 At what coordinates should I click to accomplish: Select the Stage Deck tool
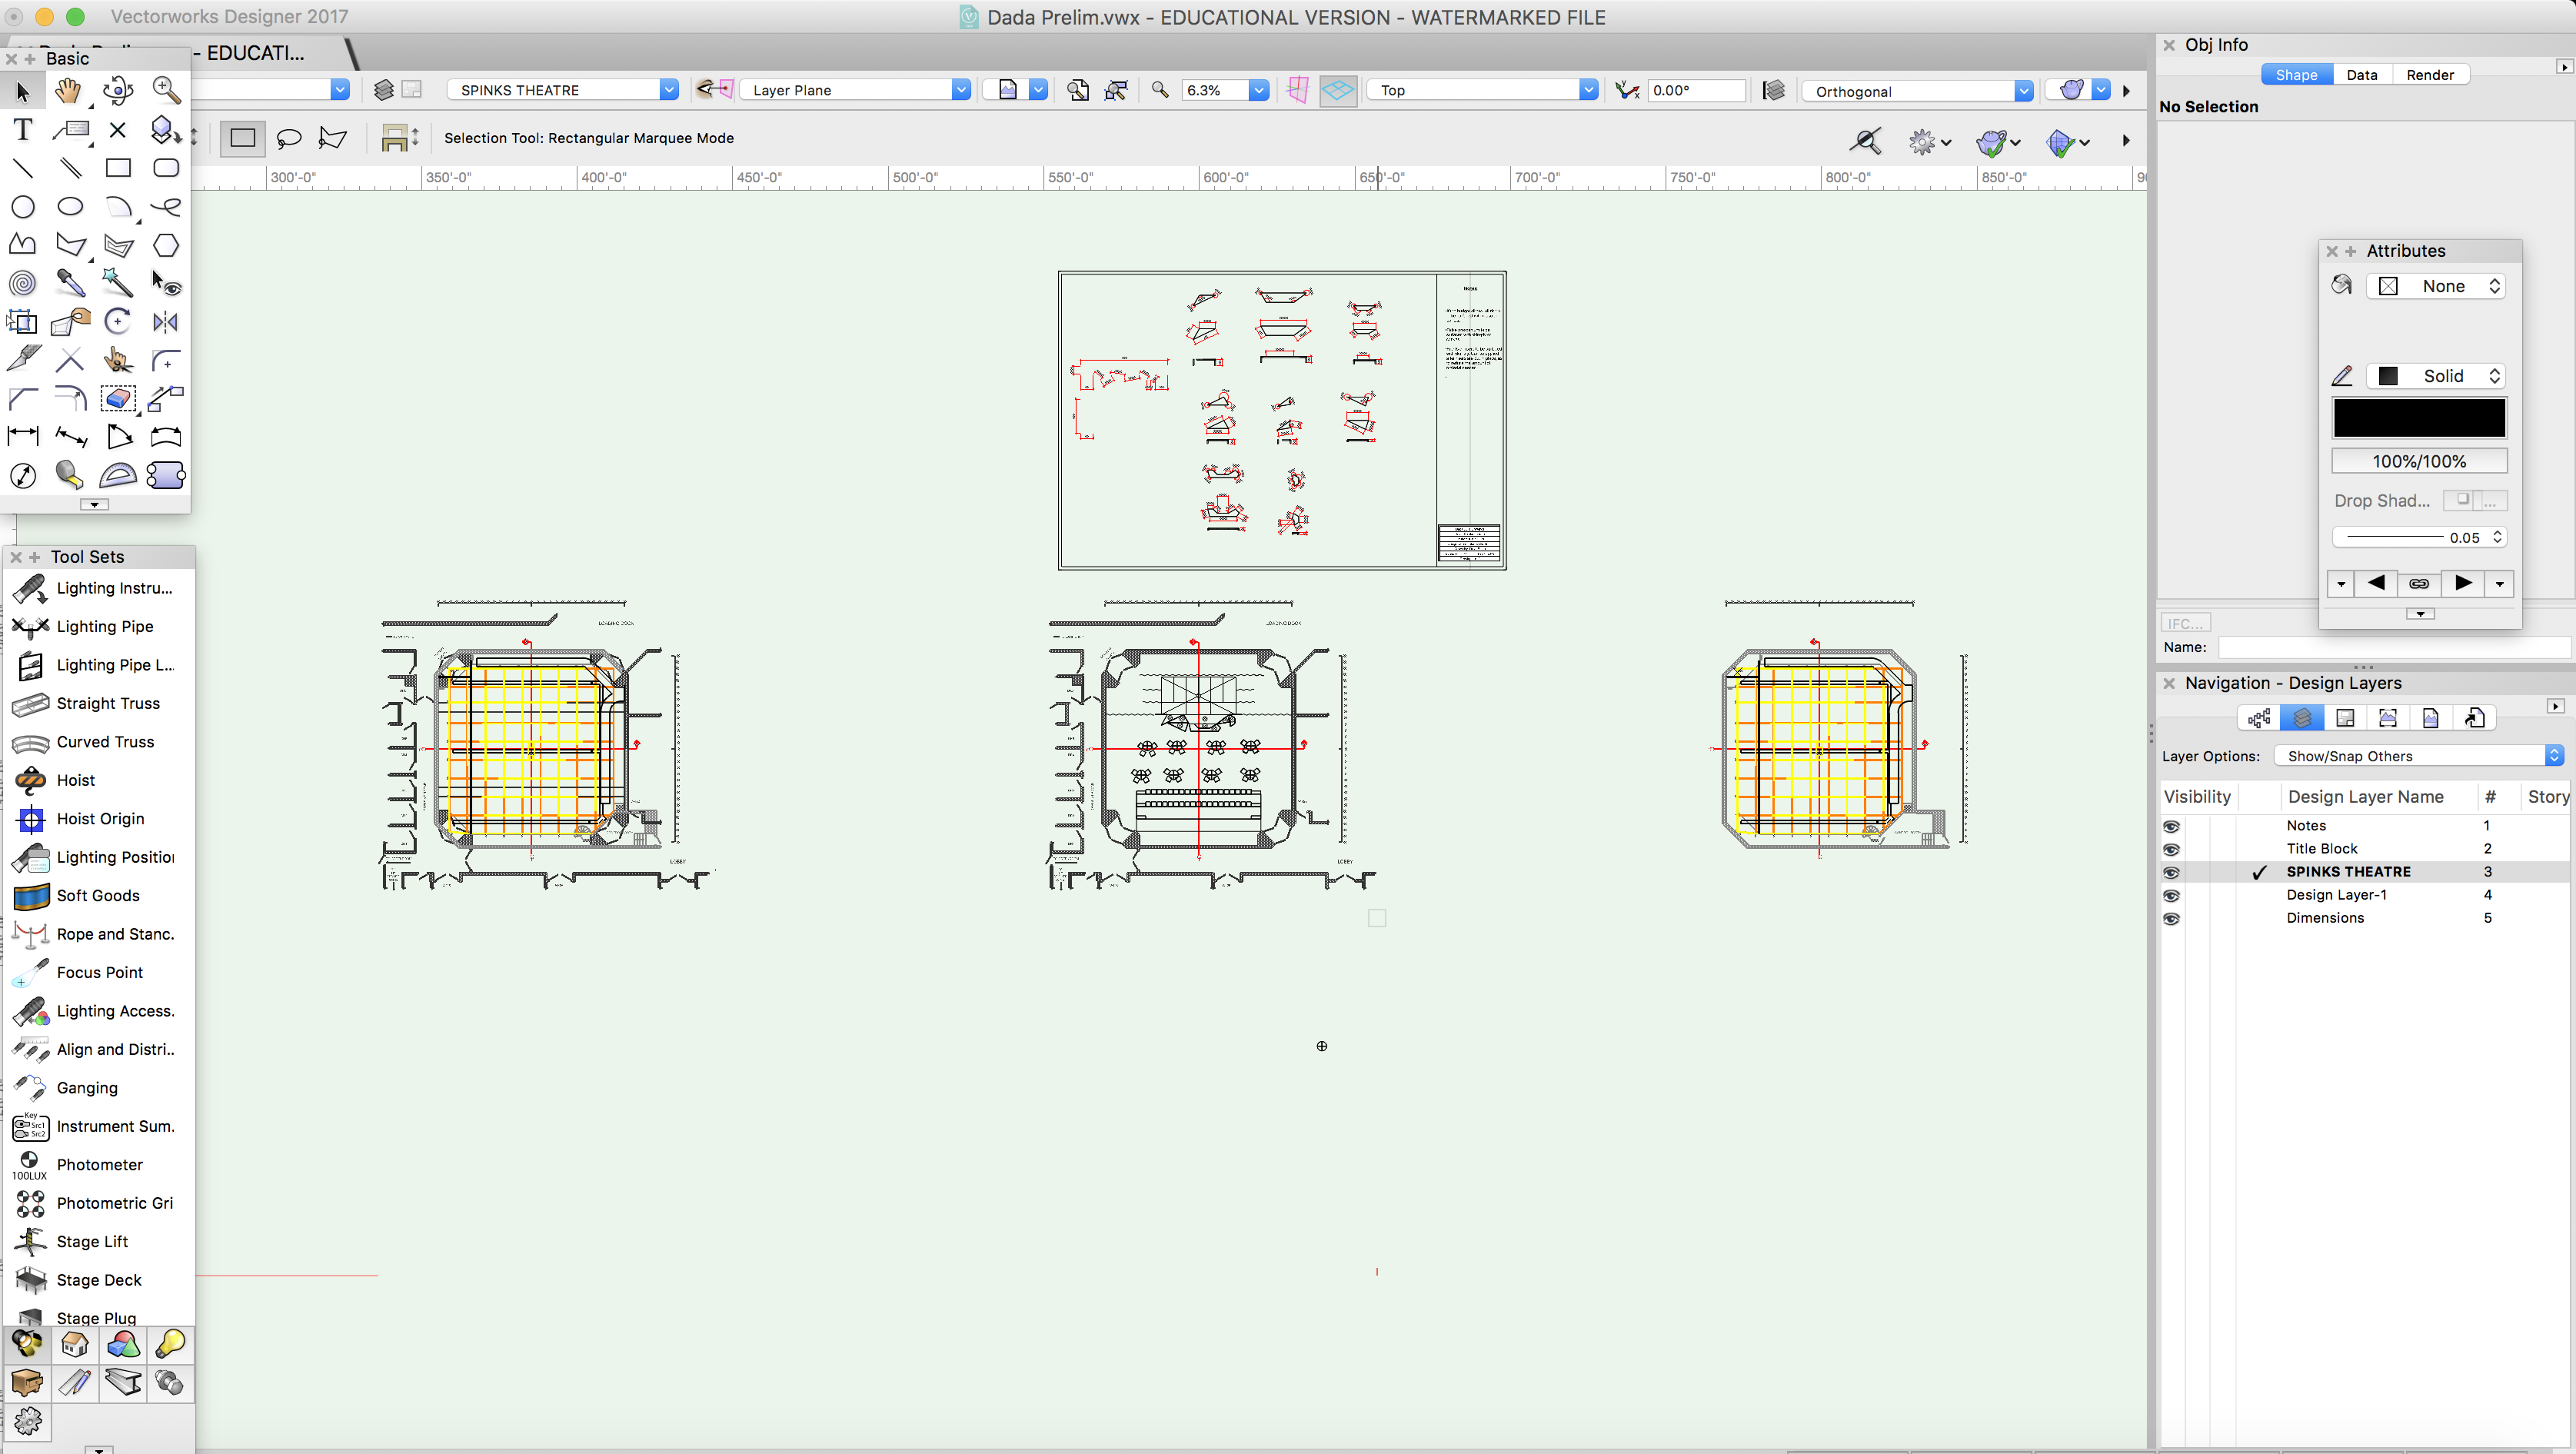point(29,1280)
